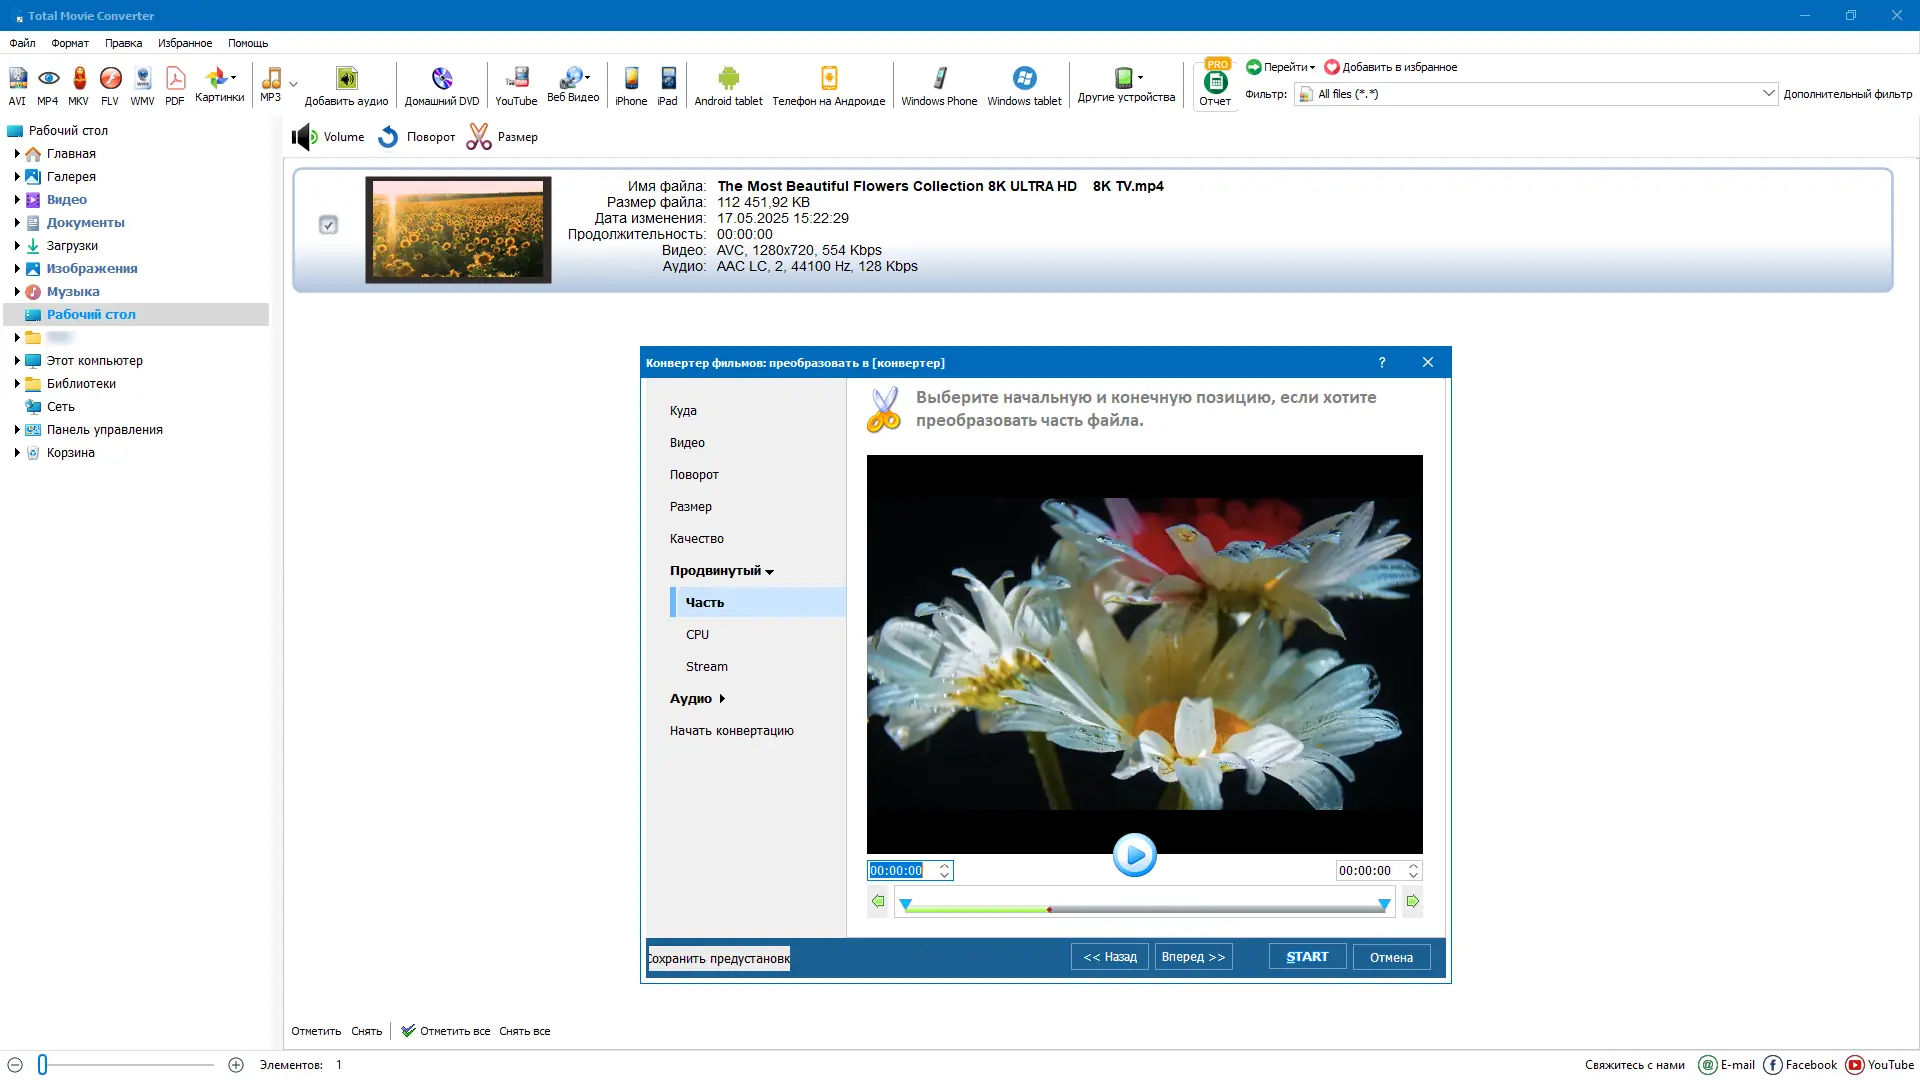Open the All files filter dropdown

pyautogui.click(x=1767, y=93)
